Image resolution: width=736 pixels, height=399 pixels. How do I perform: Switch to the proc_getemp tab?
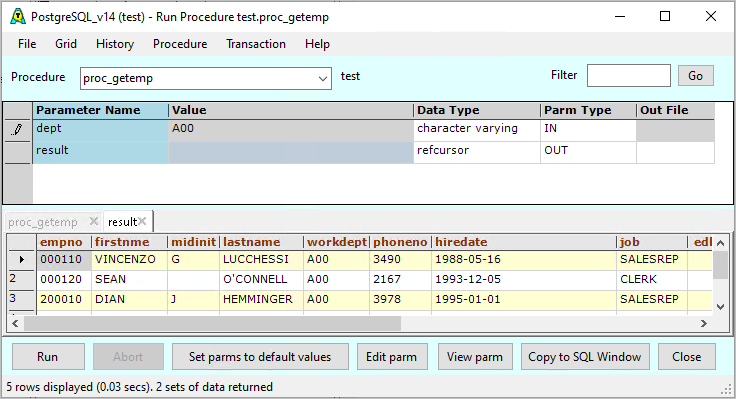(x=43, y=222)
